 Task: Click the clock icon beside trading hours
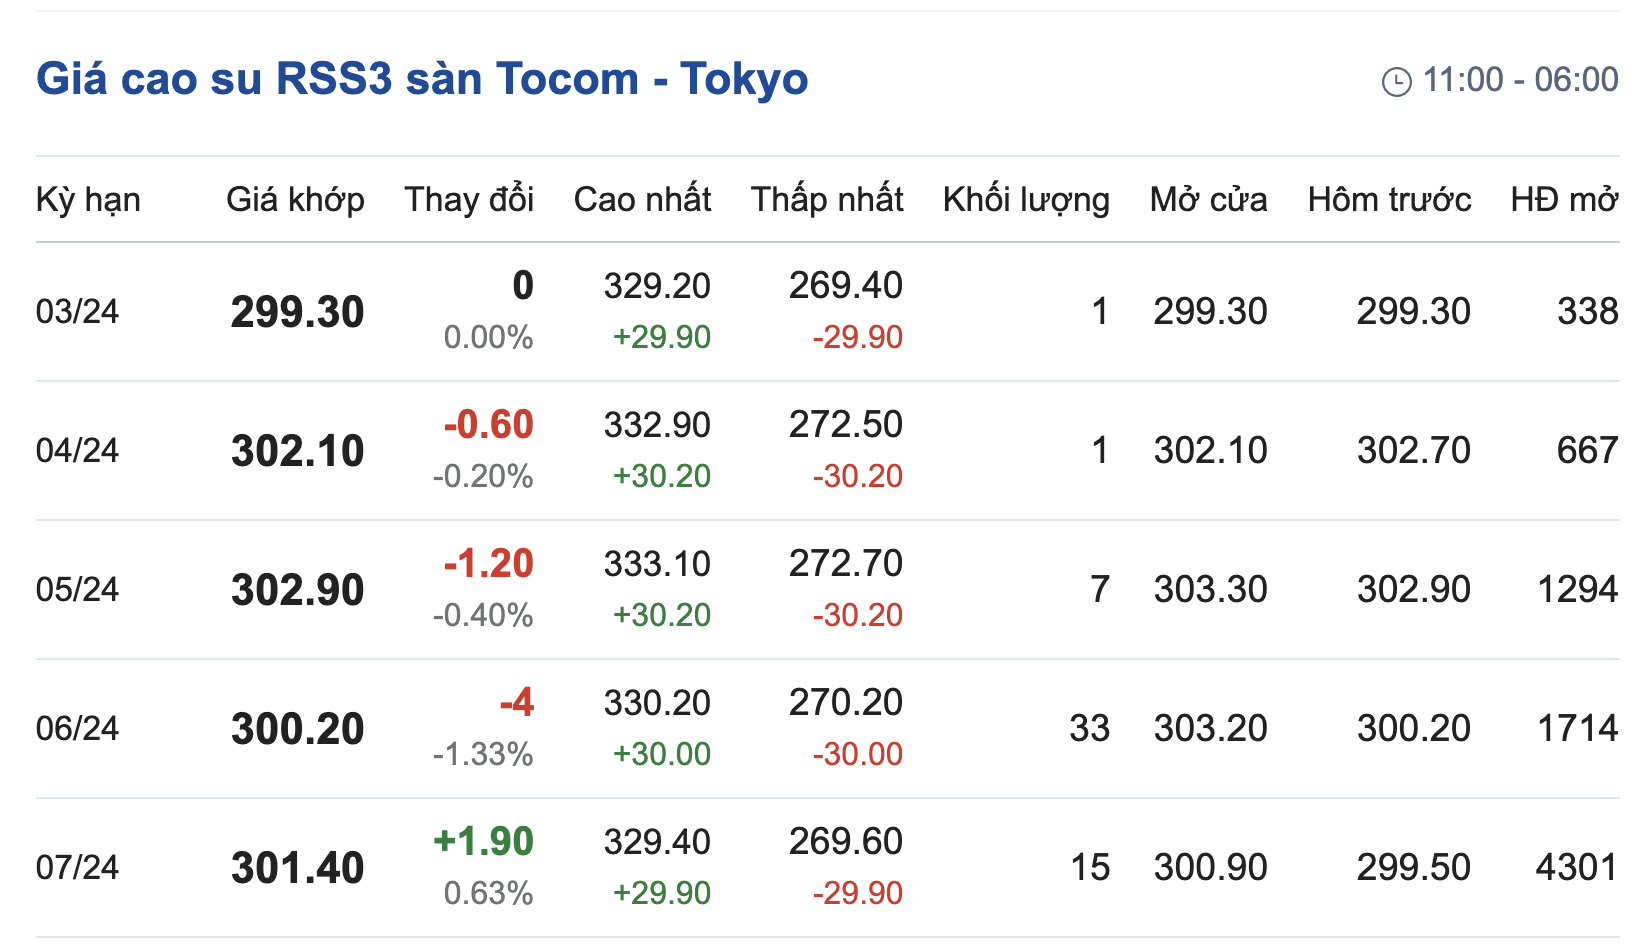pos(1396,81)
